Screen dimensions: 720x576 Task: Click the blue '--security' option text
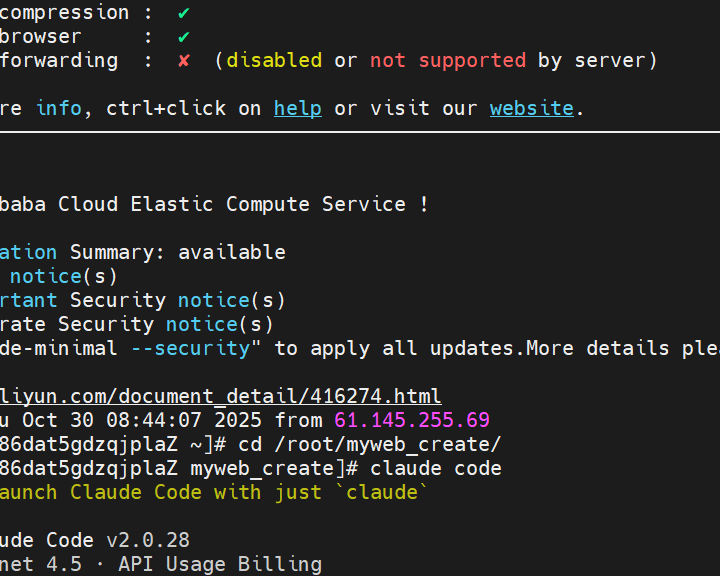coord(191,348)
